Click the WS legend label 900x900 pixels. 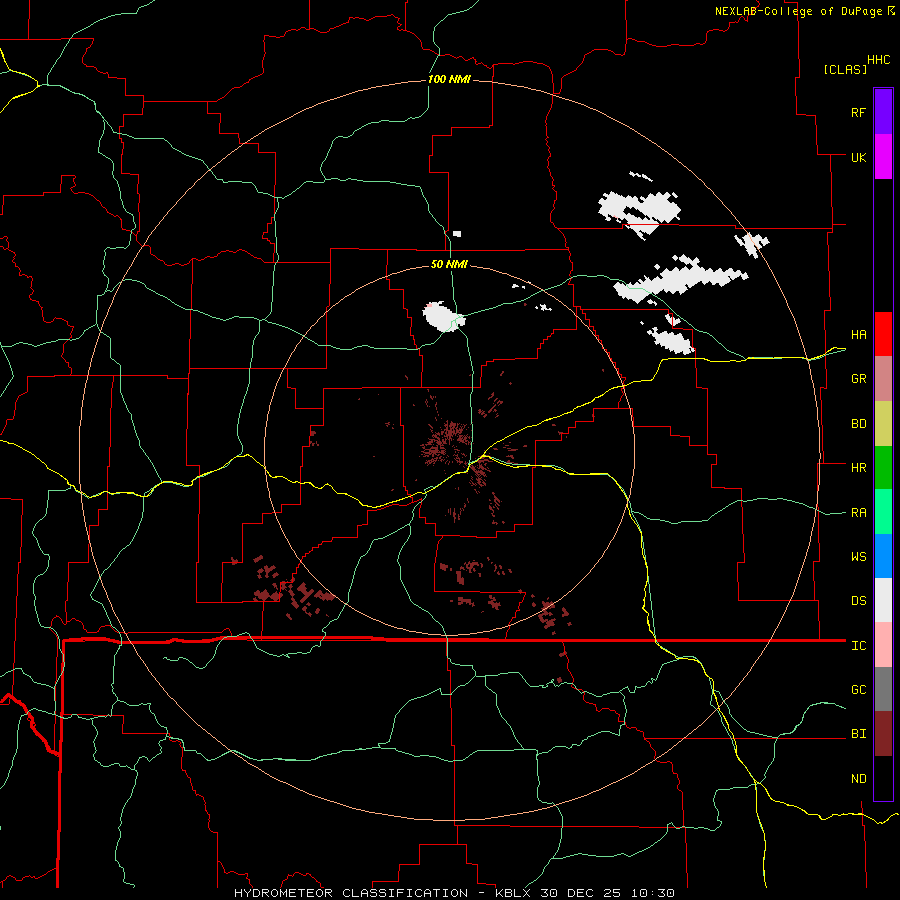[x=858, y=556]
